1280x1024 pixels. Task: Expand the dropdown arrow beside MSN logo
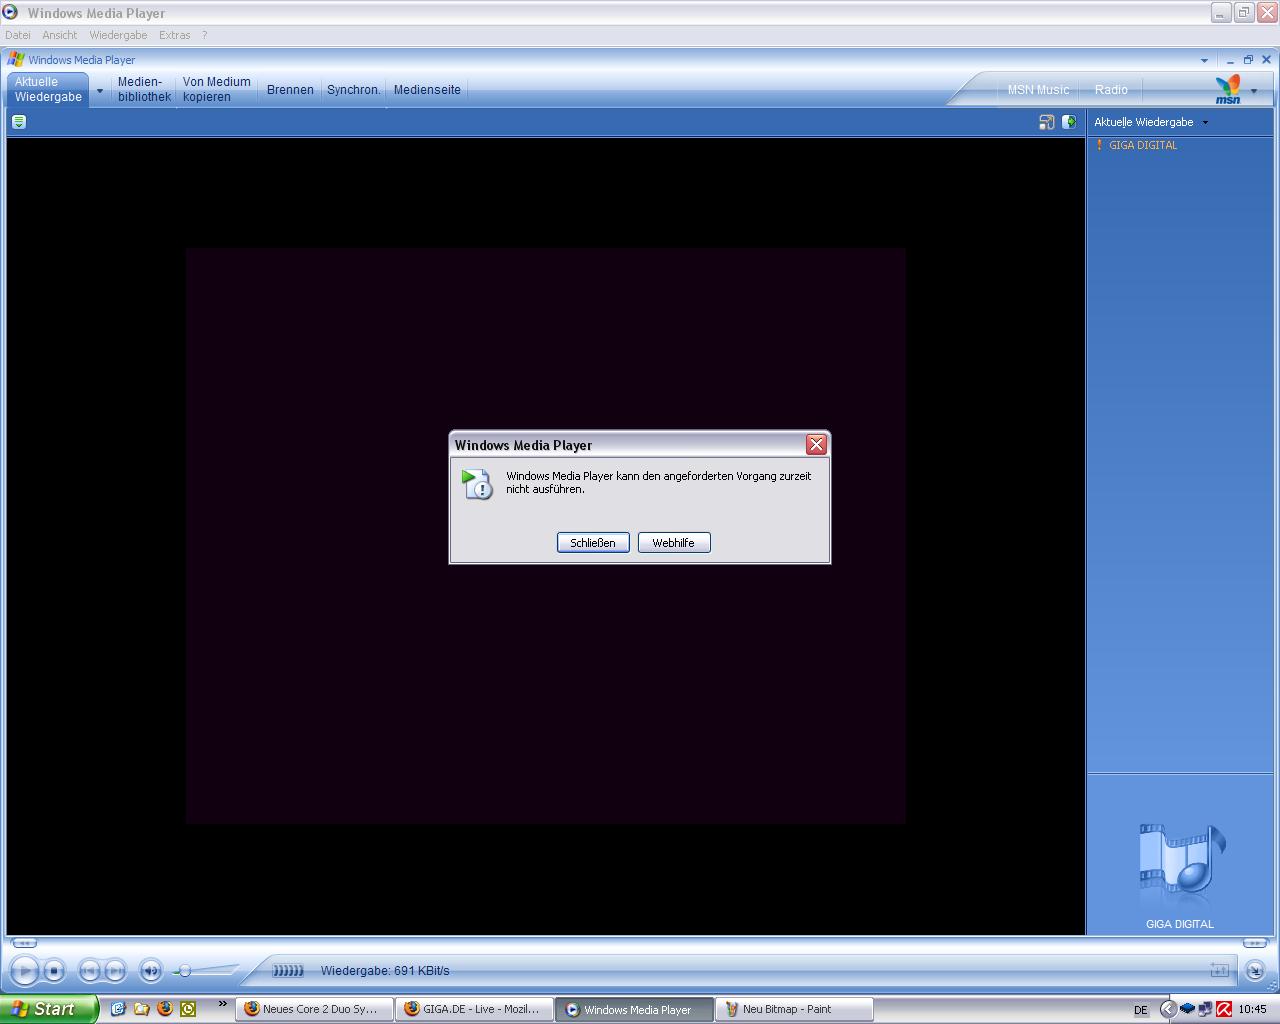click(1254, 91)
